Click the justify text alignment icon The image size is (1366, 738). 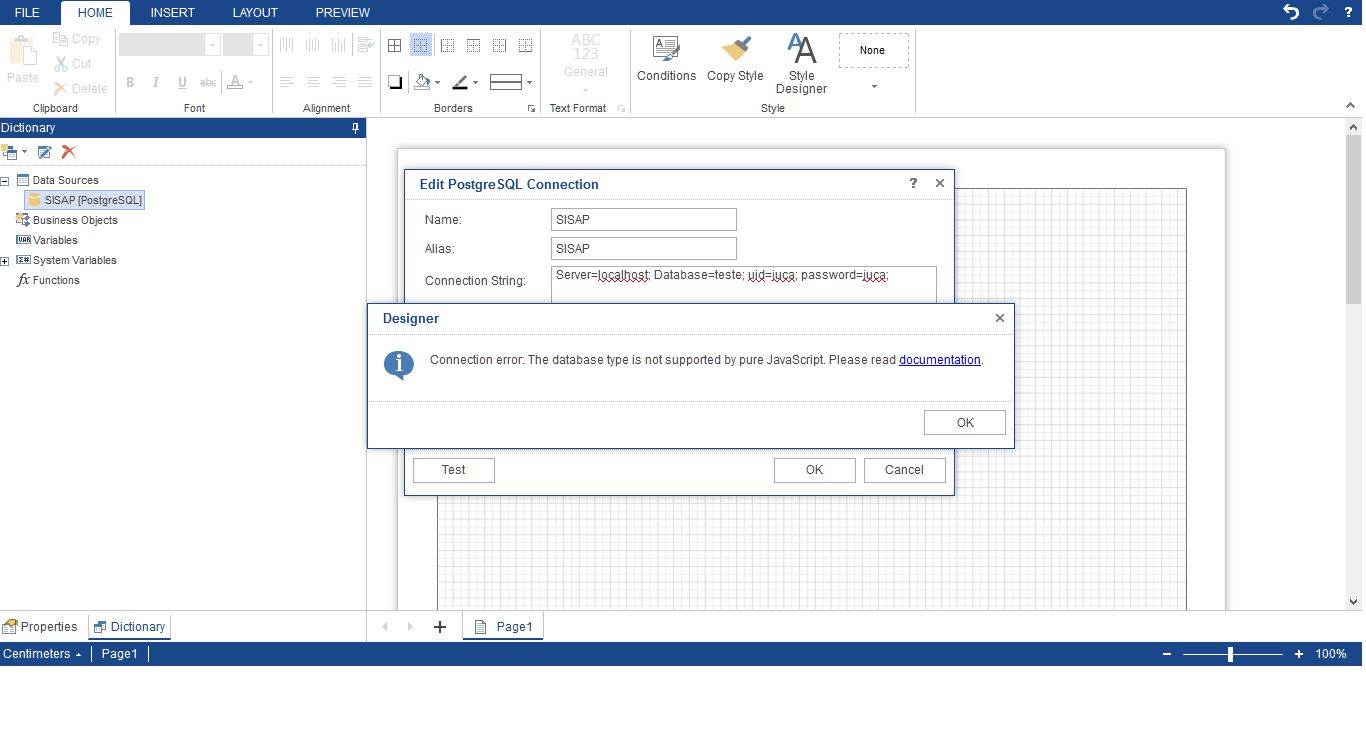tap(365, 82)
